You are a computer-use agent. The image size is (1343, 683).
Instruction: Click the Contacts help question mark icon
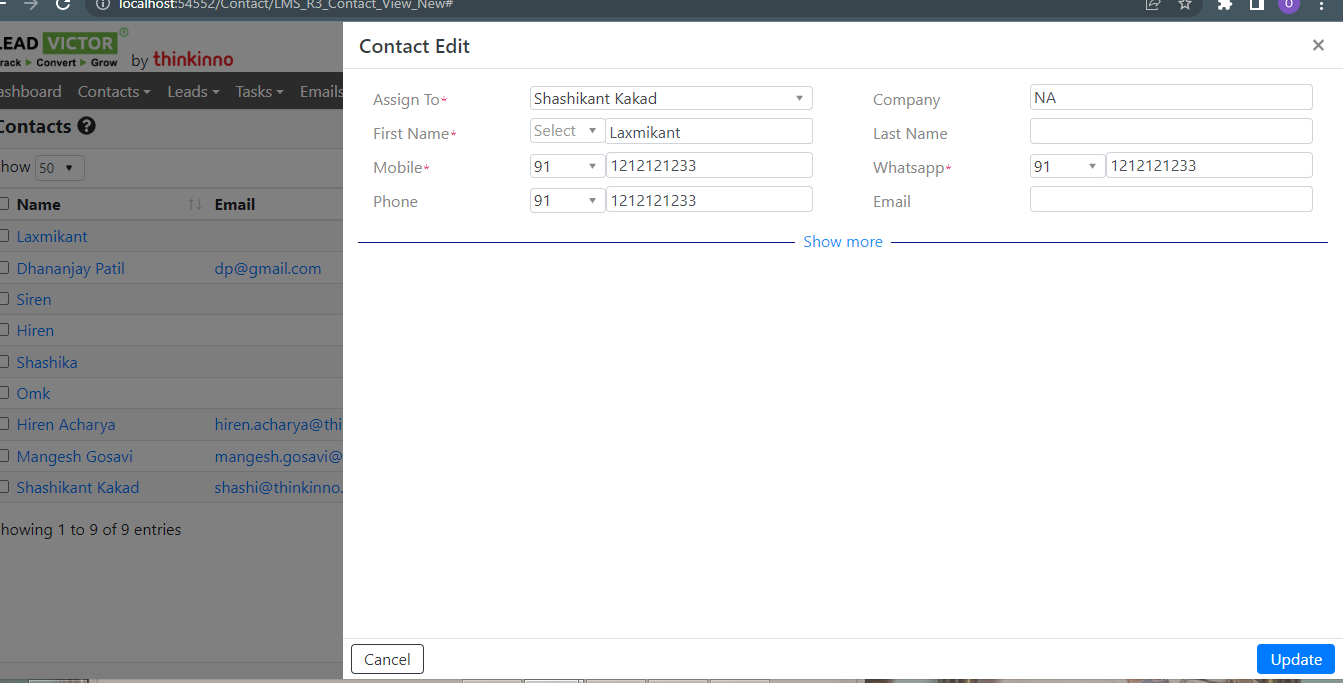point(87,126)
